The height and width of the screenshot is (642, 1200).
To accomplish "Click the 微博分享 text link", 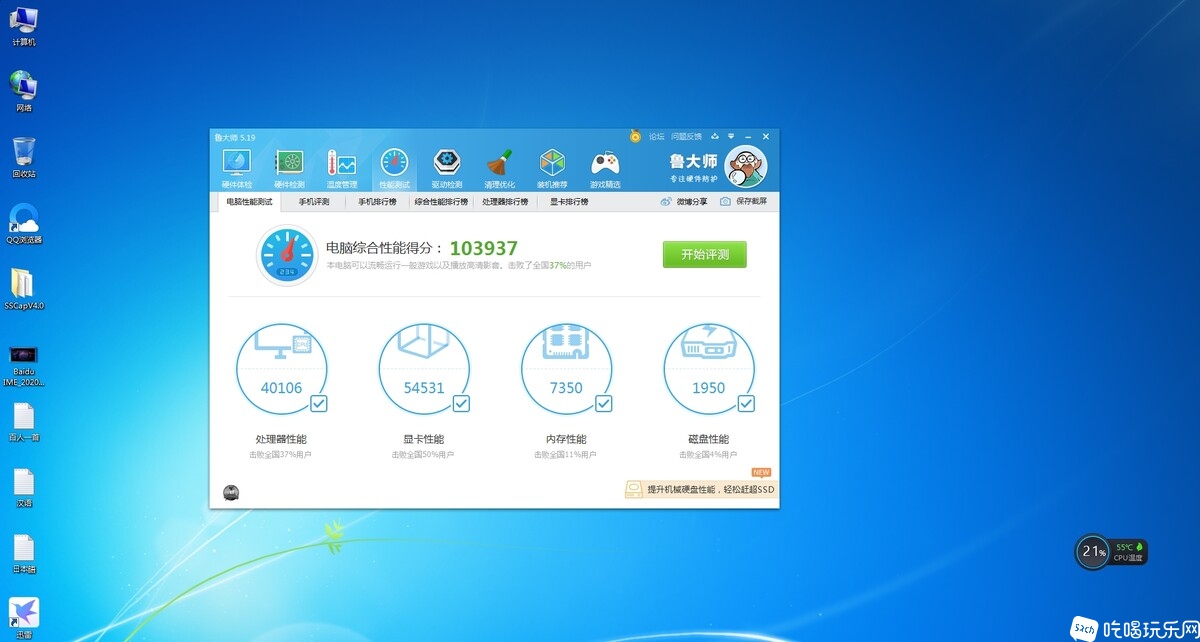I will point(692,202).
